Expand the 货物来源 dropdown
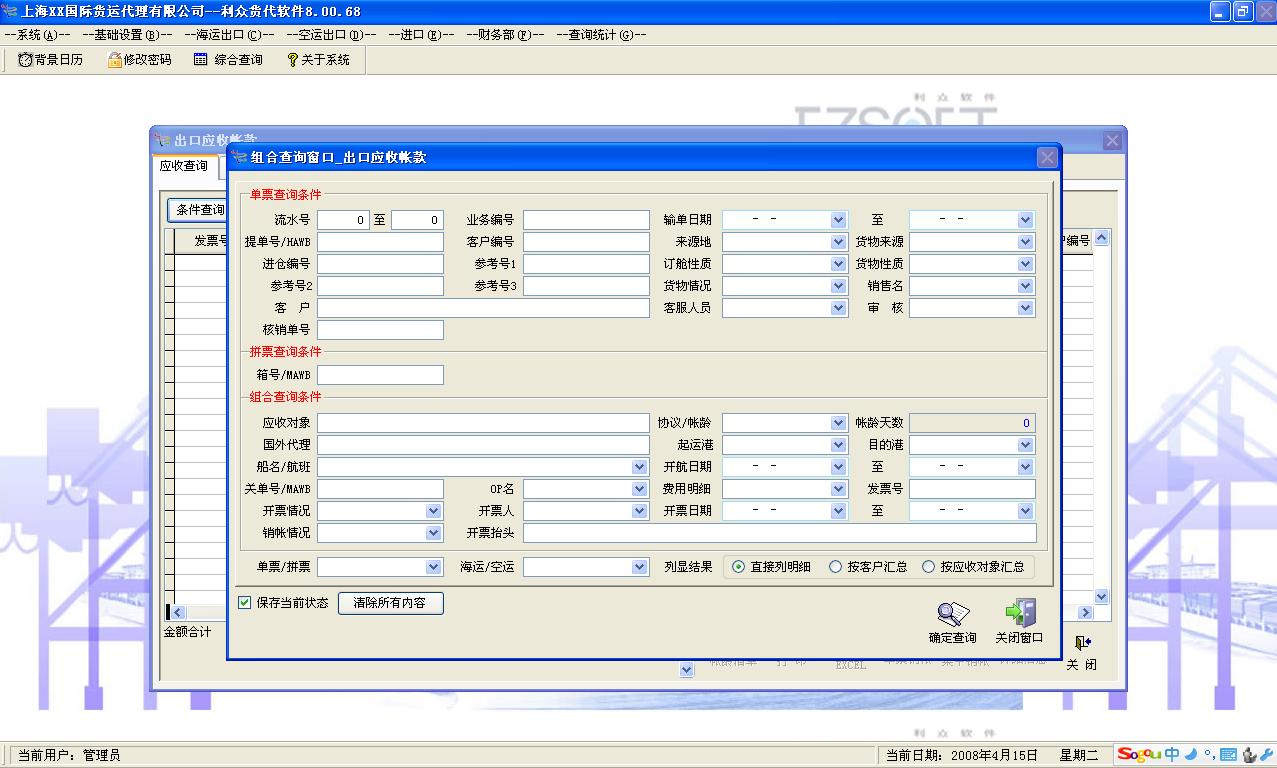The width and height of the screenshot is (1277, 768). pyautogui.click(x=1025, y=242)
